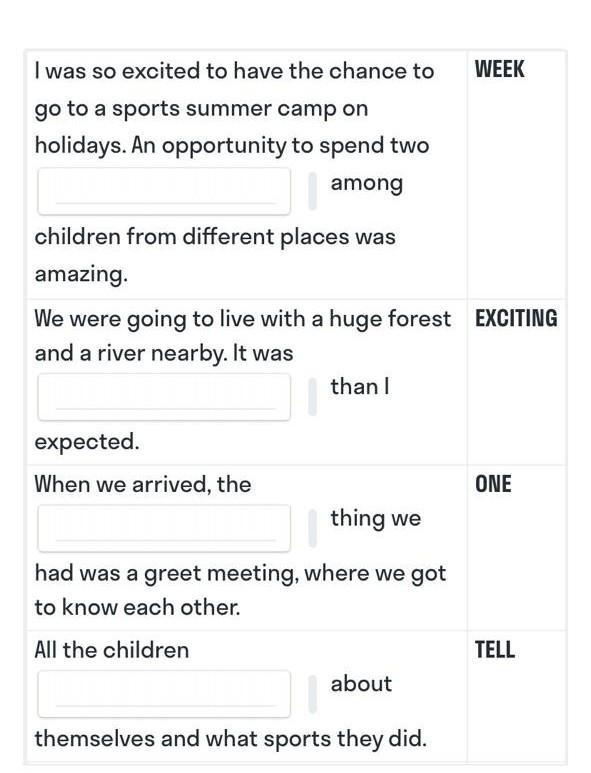Image resolution: width=591 pixels, height=773 pixels.
Task: Click the WEEK keyword label
Action: (x=499, y=70)
